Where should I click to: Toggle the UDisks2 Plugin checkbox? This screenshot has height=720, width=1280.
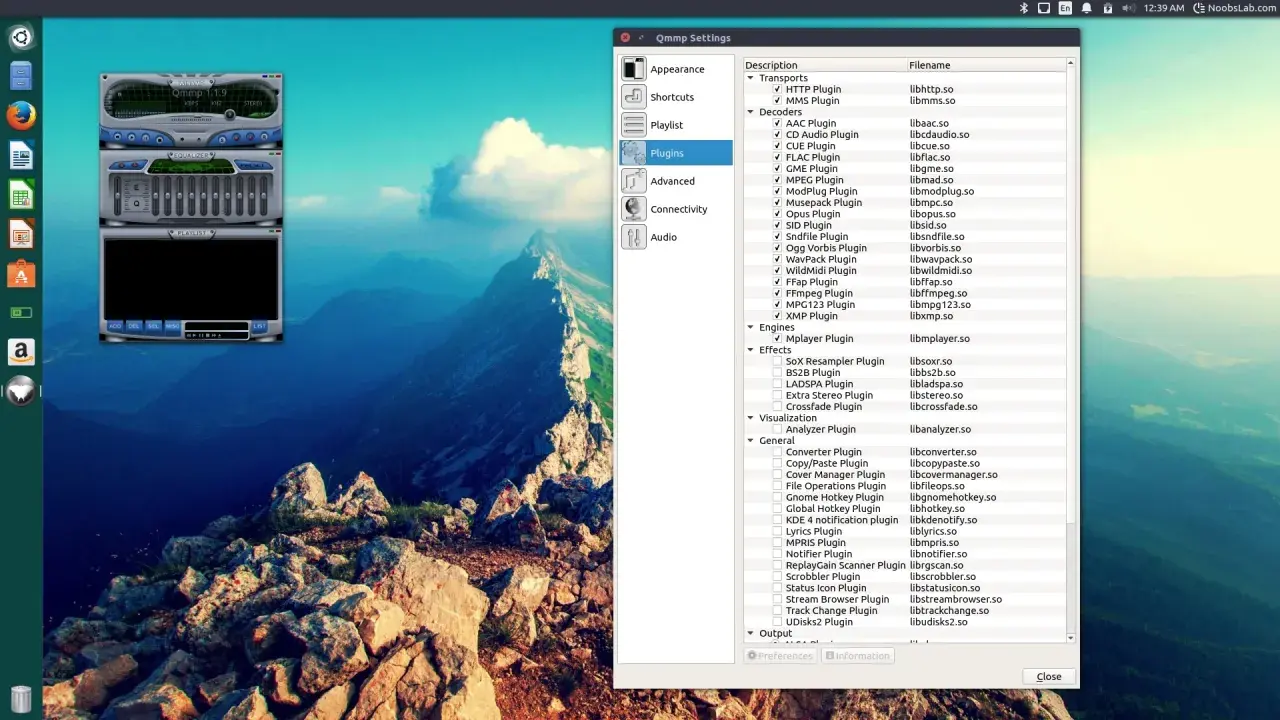[777, 622]
